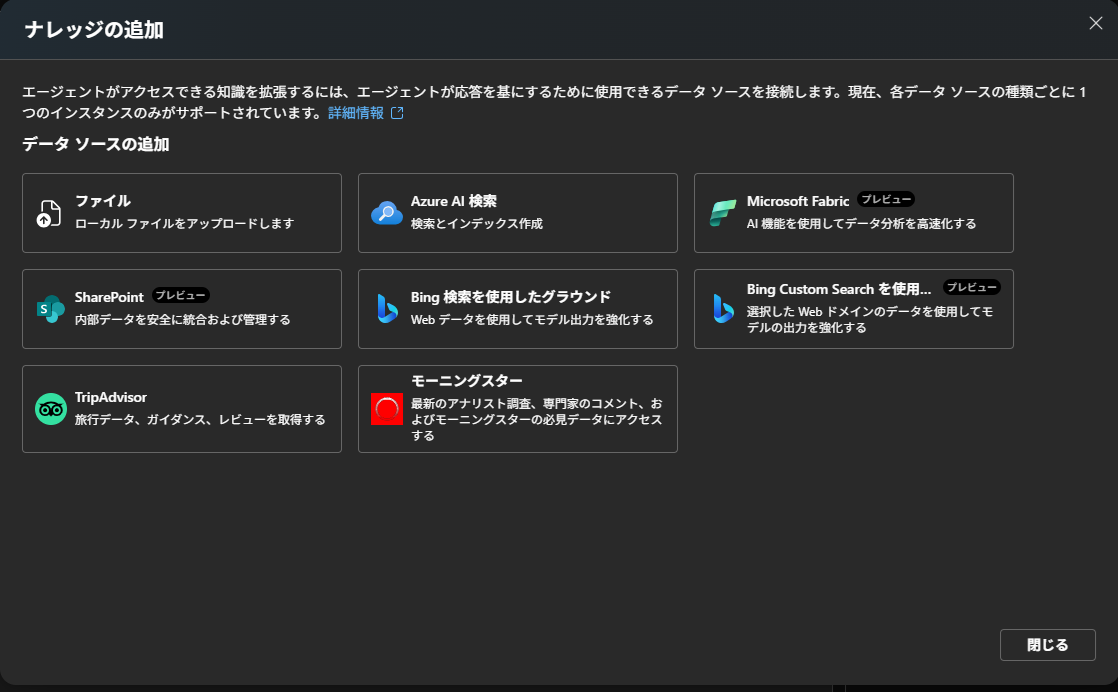
Task: Close the dialog with the X button
Action: tap(1096, 24)
